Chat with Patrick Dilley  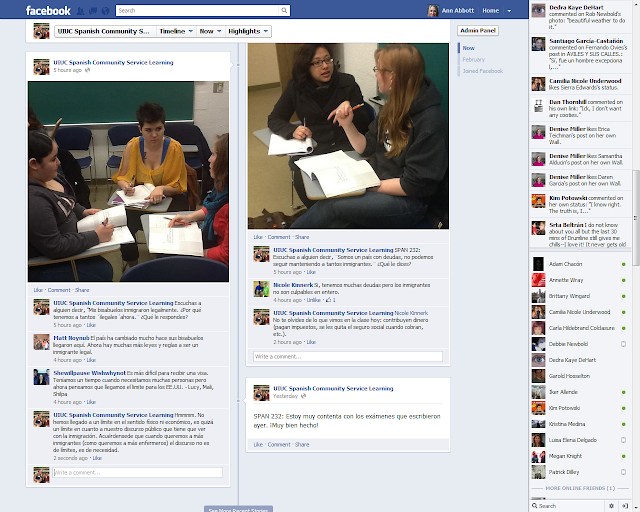[580, 472]
